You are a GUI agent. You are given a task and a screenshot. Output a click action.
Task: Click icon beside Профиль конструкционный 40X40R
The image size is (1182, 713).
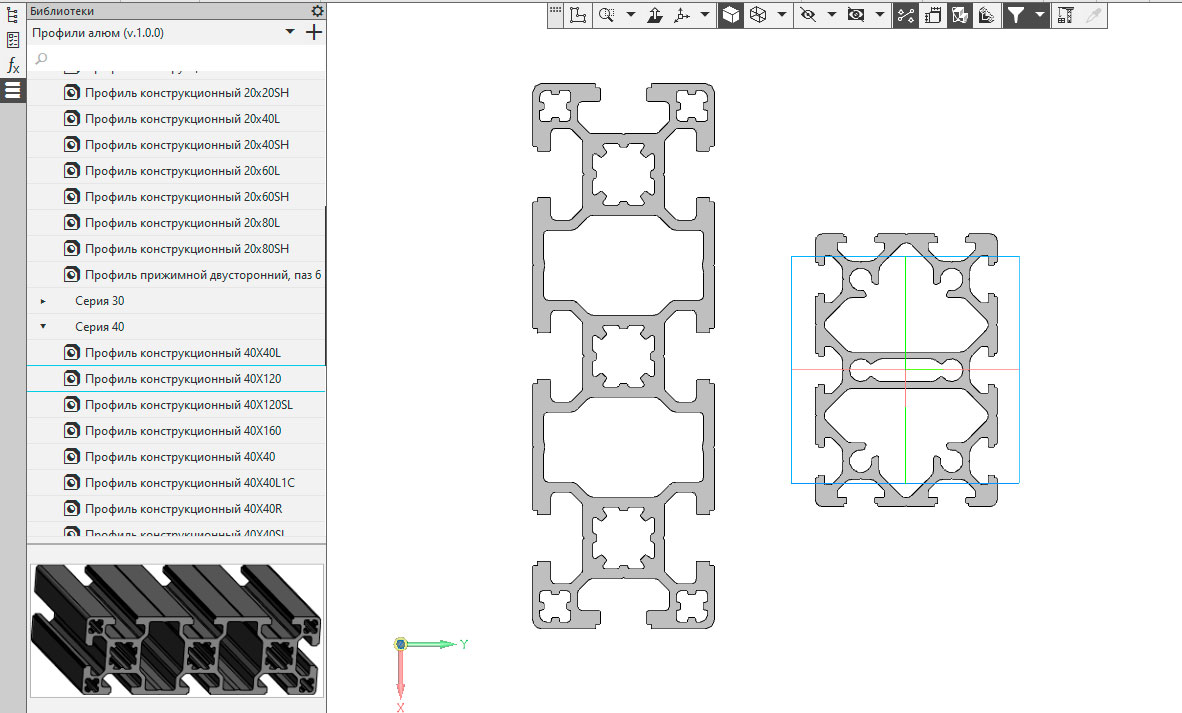[72, 509]
